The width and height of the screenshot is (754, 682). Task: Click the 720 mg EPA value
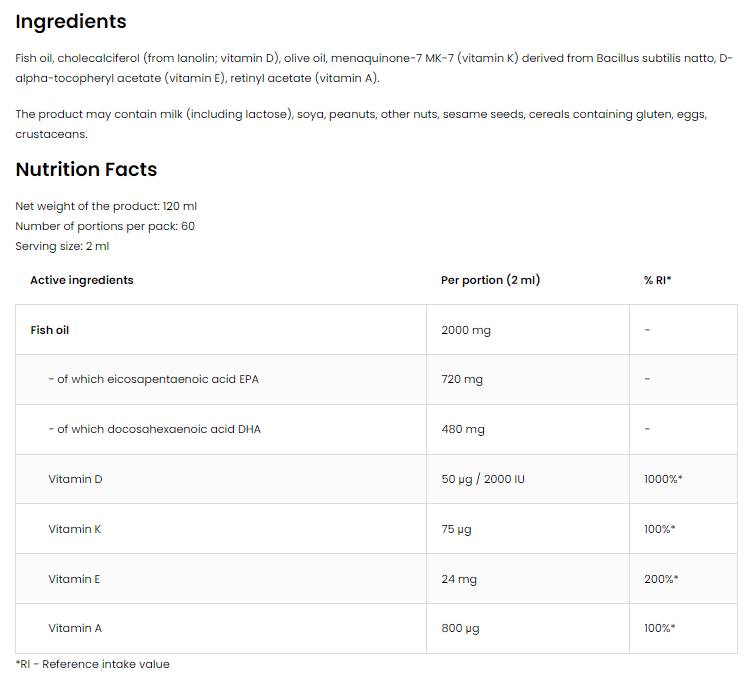(462, 380)
